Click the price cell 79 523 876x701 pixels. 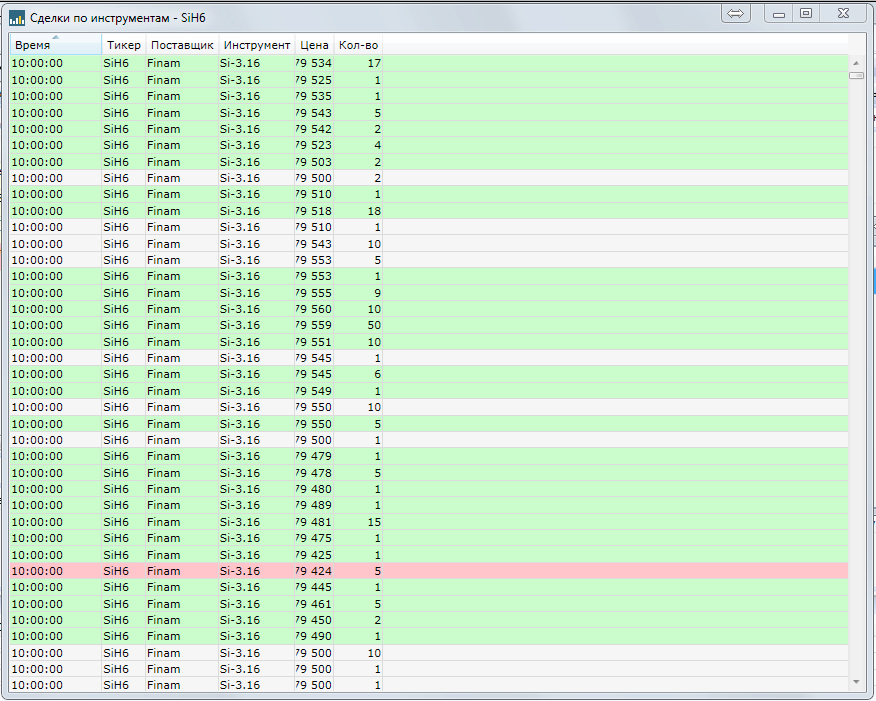click(313, 145)
